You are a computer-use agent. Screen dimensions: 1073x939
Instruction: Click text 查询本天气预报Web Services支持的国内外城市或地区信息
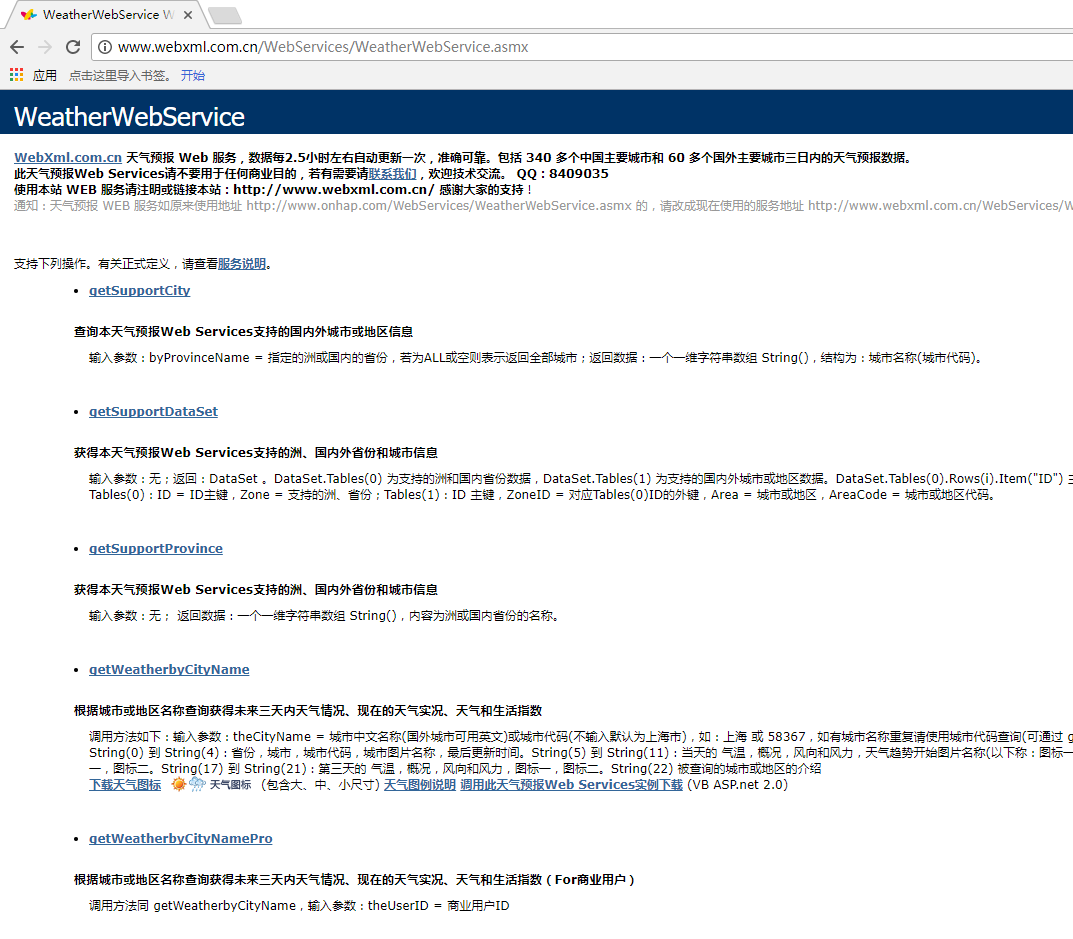[244, 332]
